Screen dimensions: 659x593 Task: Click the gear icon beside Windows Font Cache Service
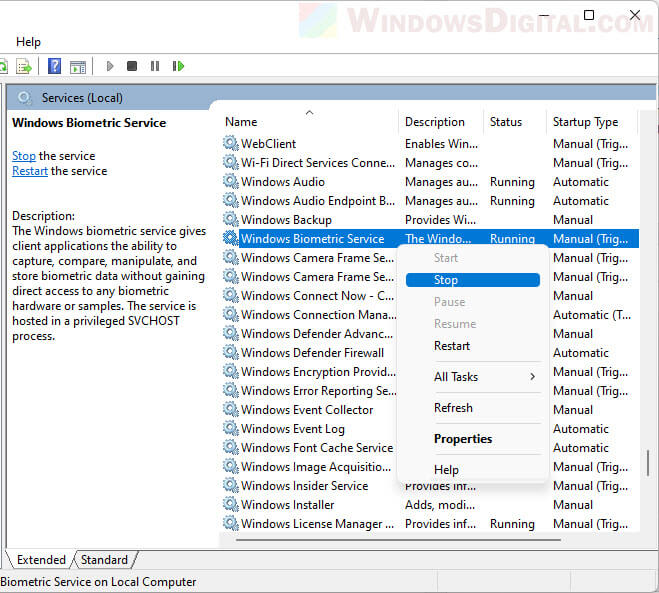click(x=230, y=447)
